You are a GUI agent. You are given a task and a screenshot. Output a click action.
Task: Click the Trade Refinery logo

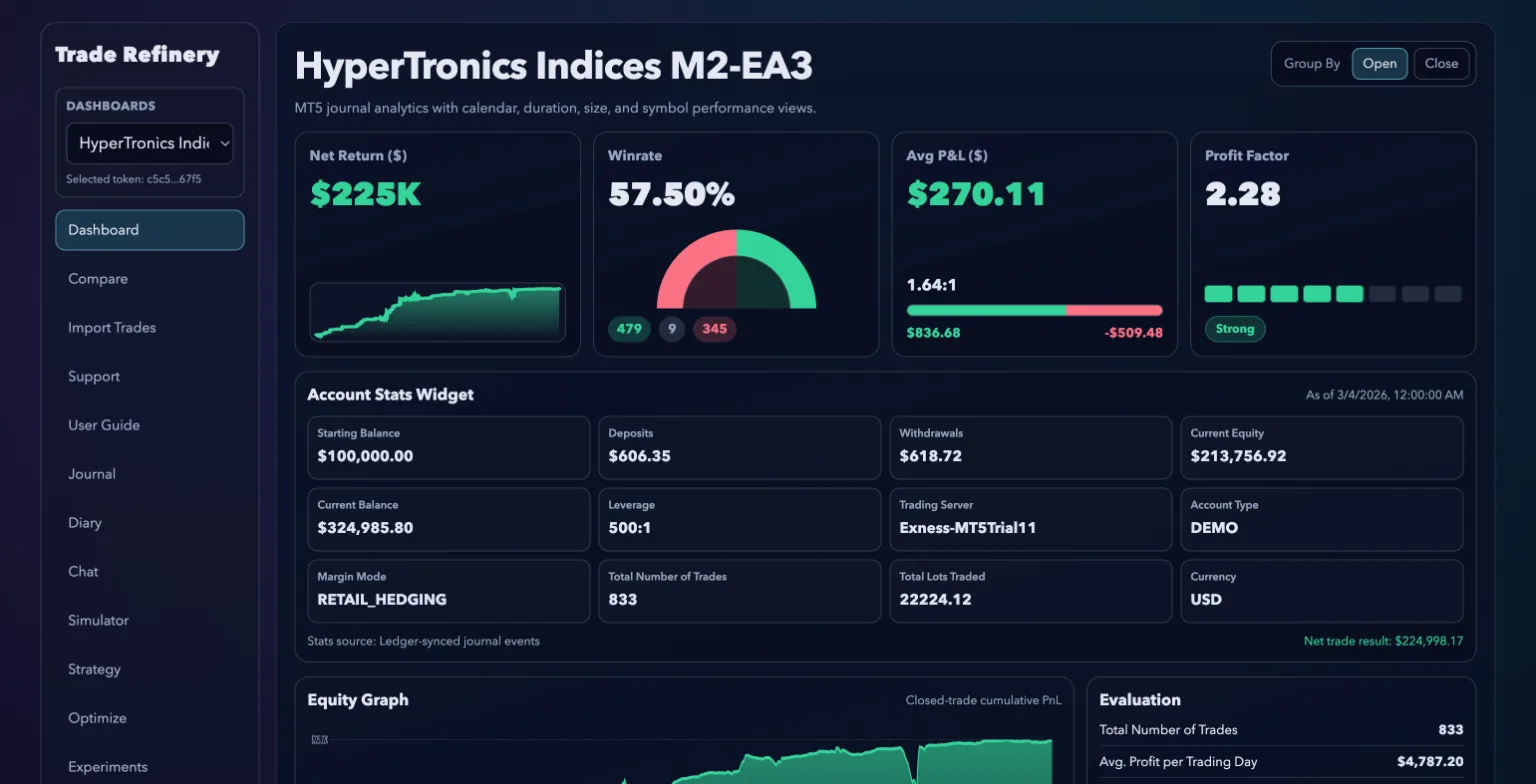[x=136, y=55]
